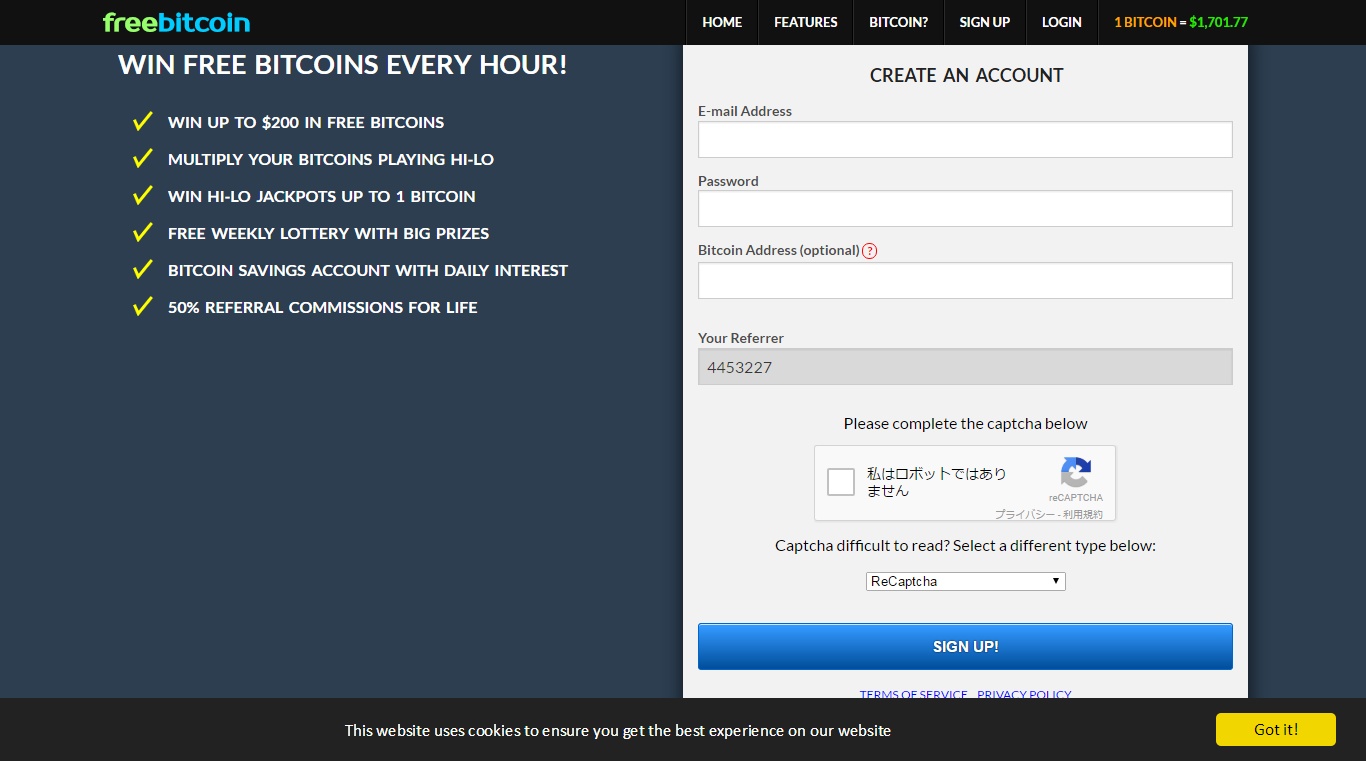Go to the SIGN UP nav item
Screen dimensions: 1366x761
985,22
